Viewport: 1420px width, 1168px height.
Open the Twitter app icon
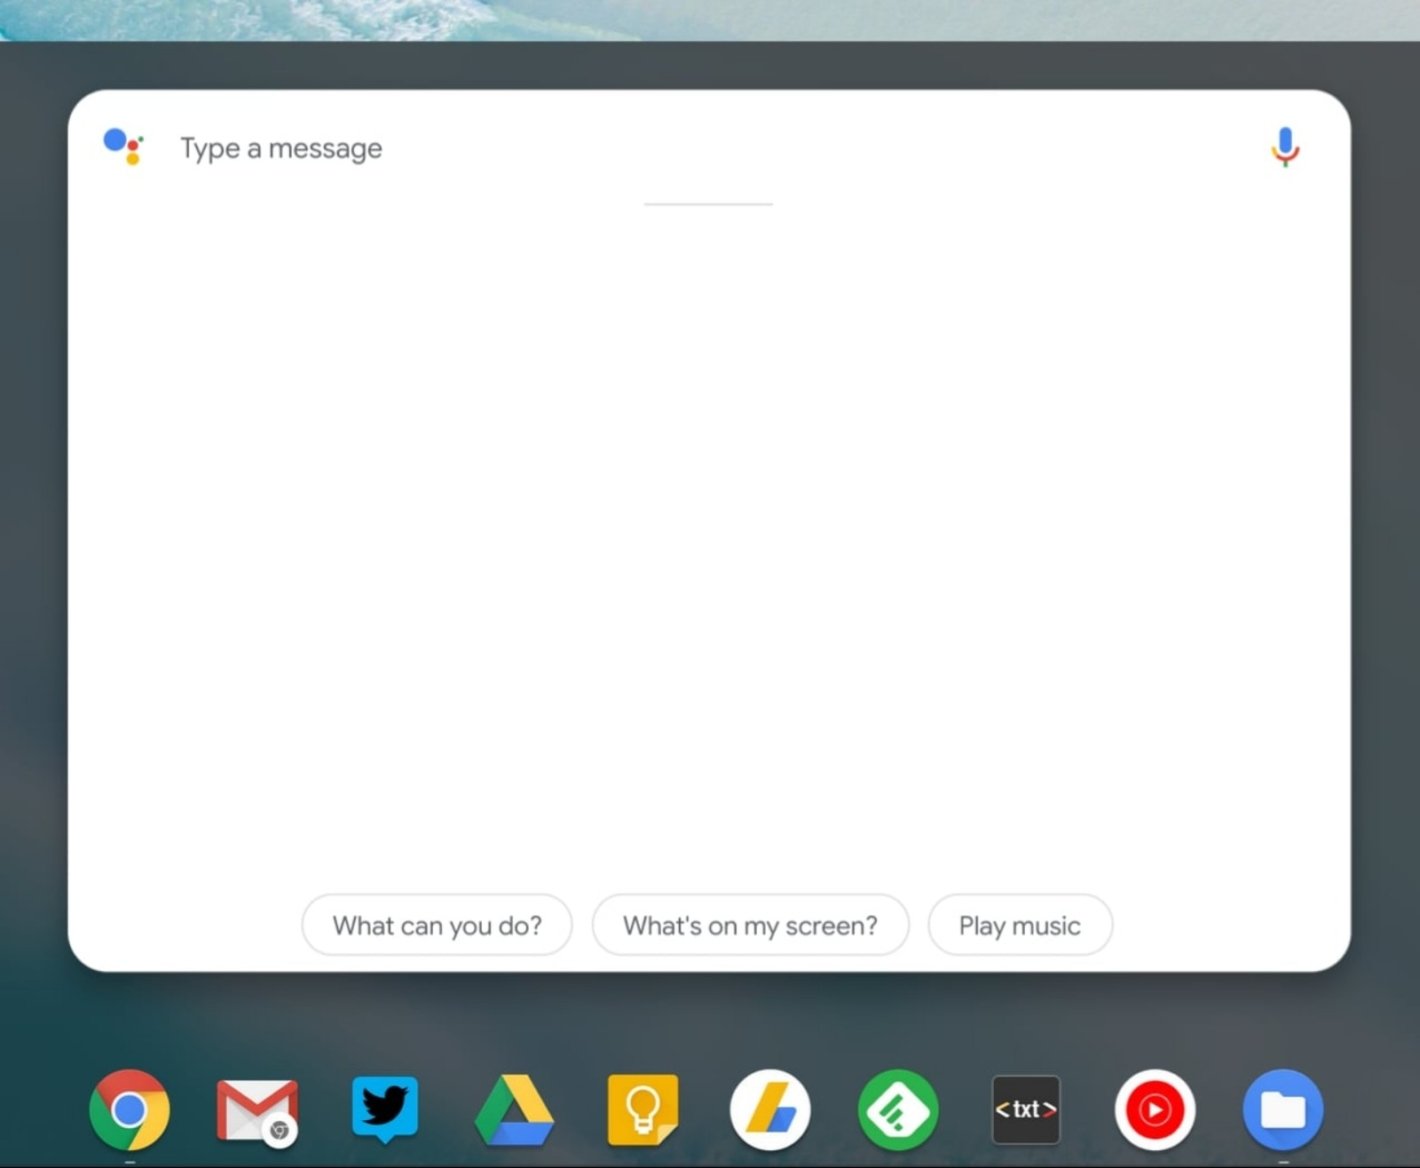point(385,1109)
